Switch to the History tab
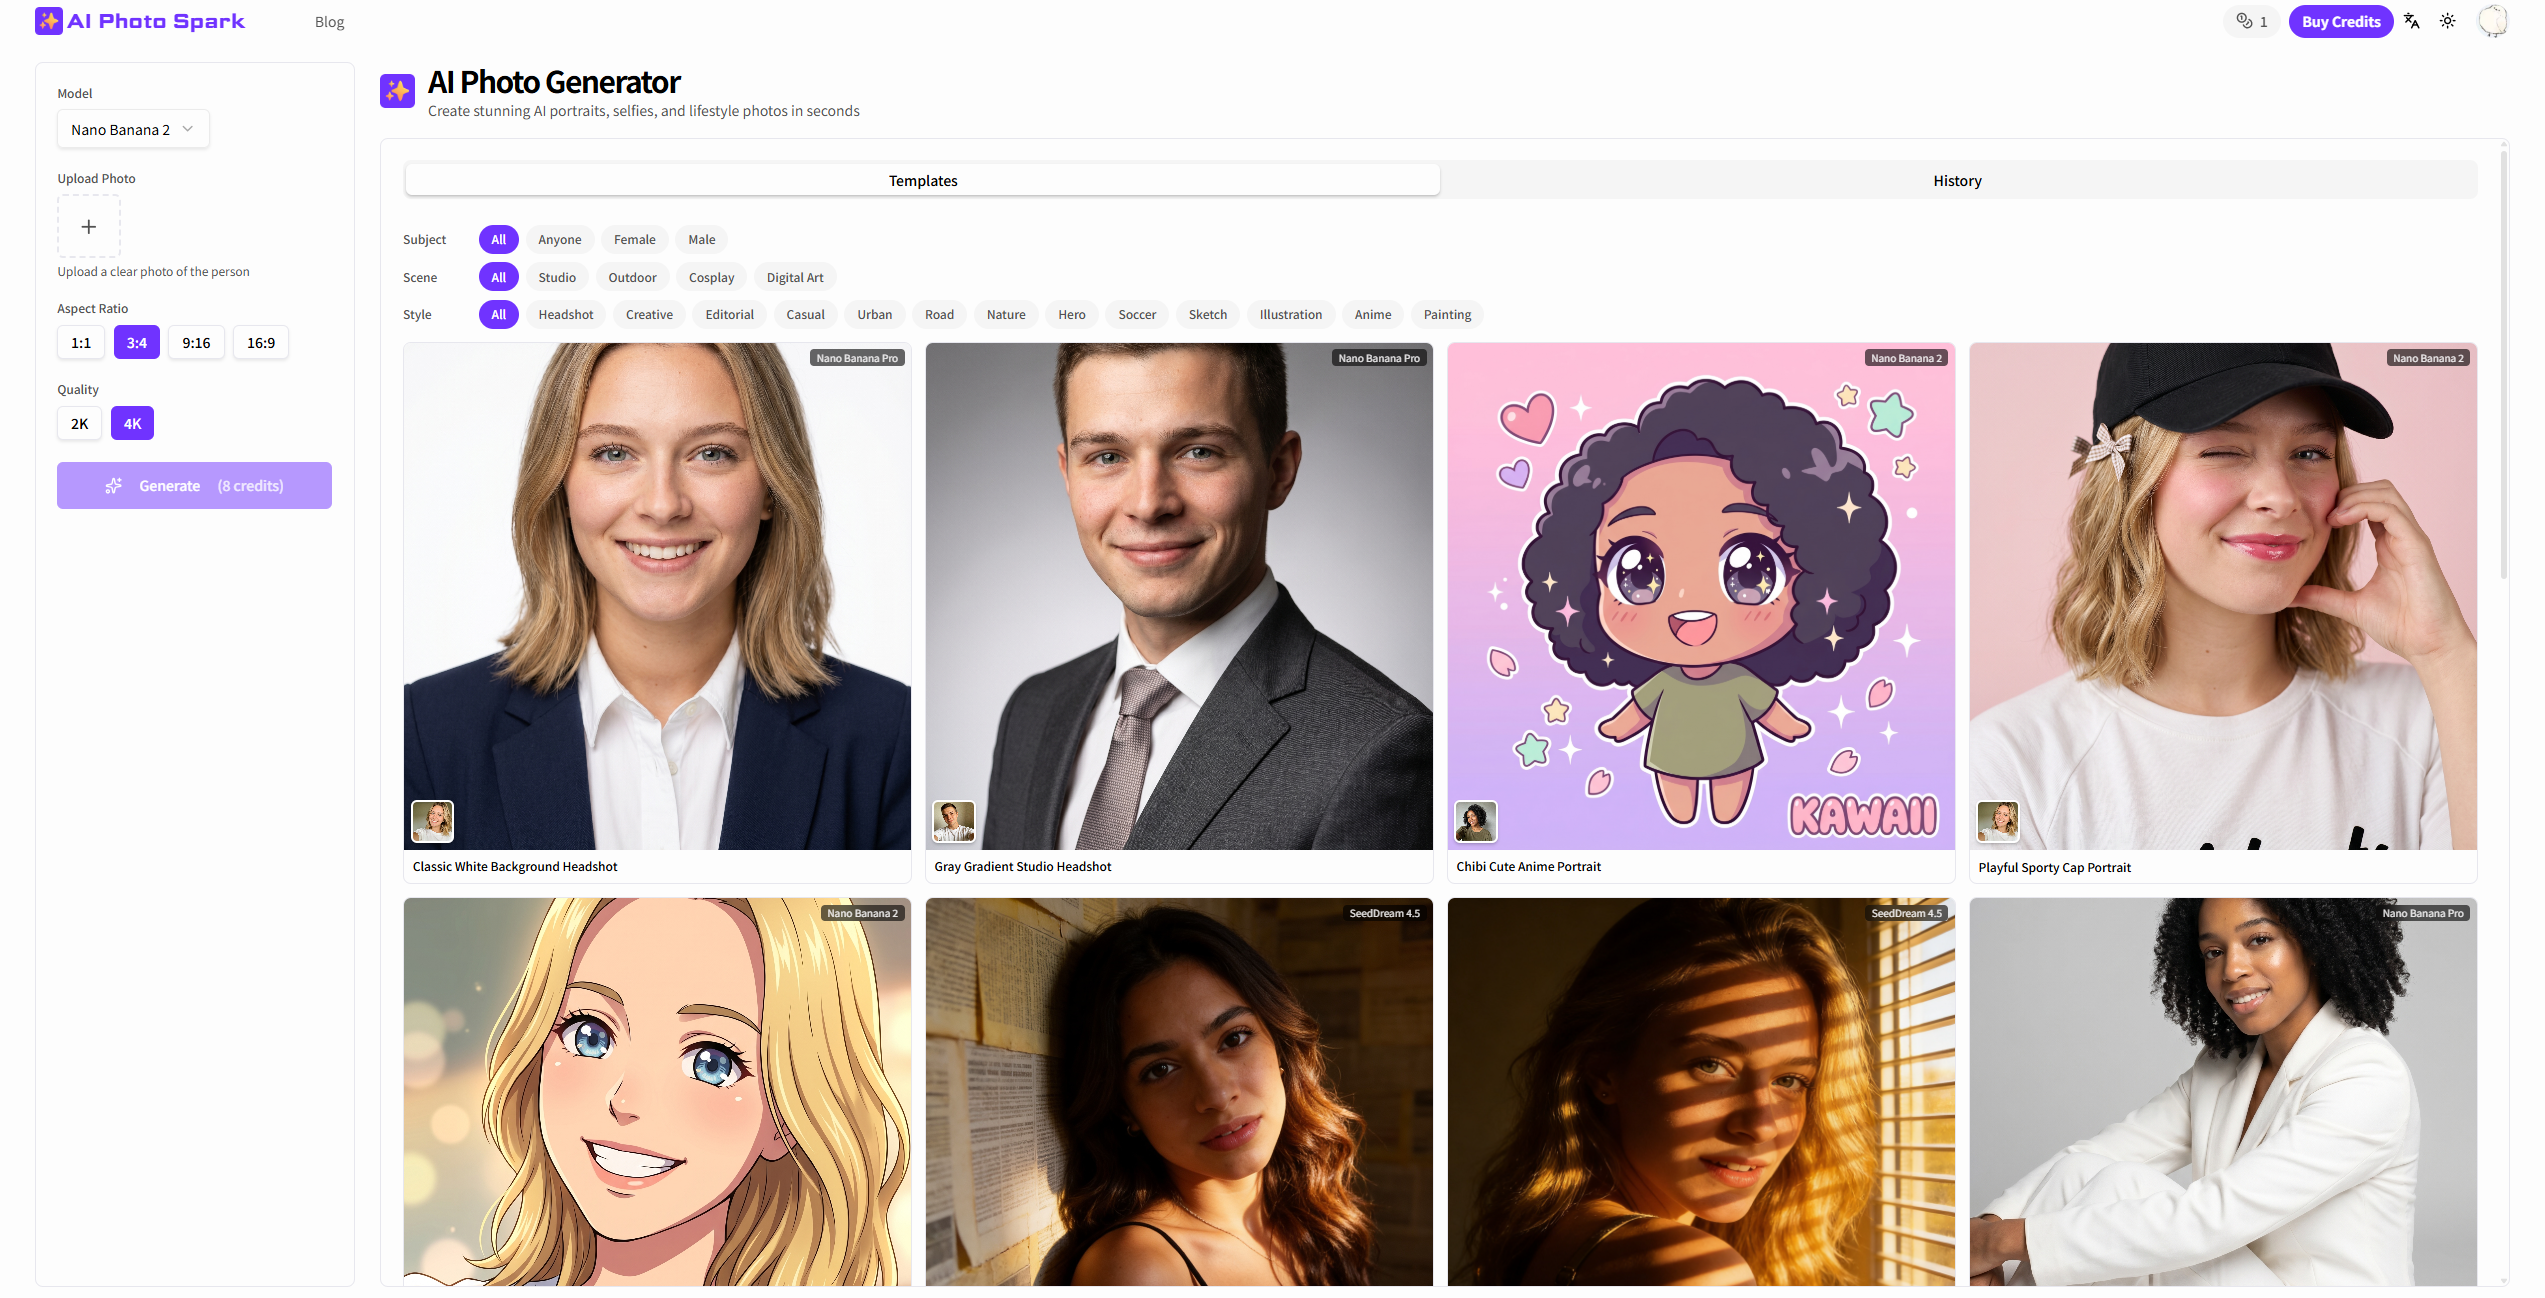 1957,181
